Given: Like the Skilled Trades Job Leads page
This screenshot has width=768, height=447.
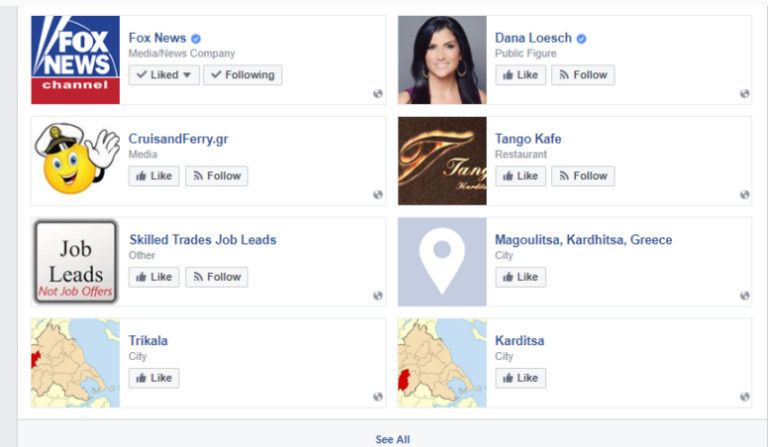Looking at the screenshot, I should 154,277.
